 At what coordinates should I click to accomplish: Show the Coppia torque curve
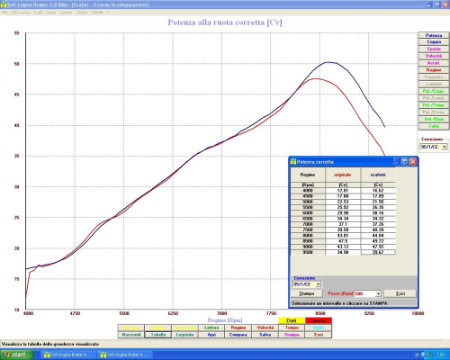[433, 42]
